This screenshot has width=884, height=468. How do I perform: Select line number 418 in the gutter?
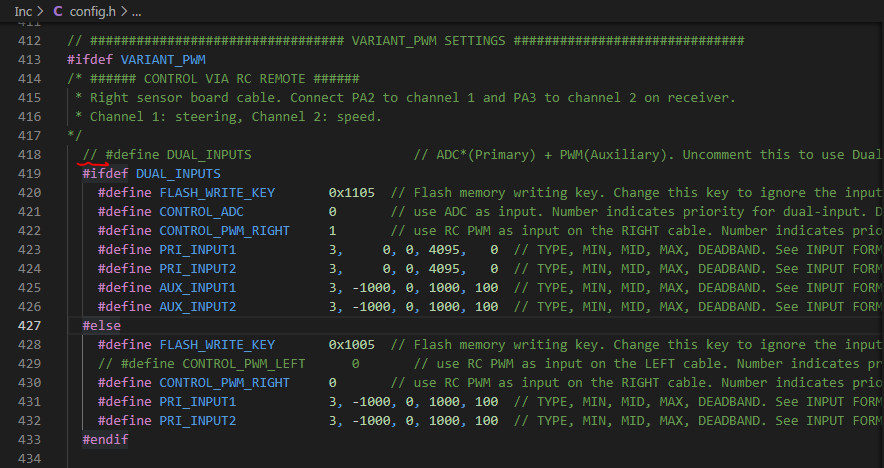pyautogui.click(x=30, y=155)
